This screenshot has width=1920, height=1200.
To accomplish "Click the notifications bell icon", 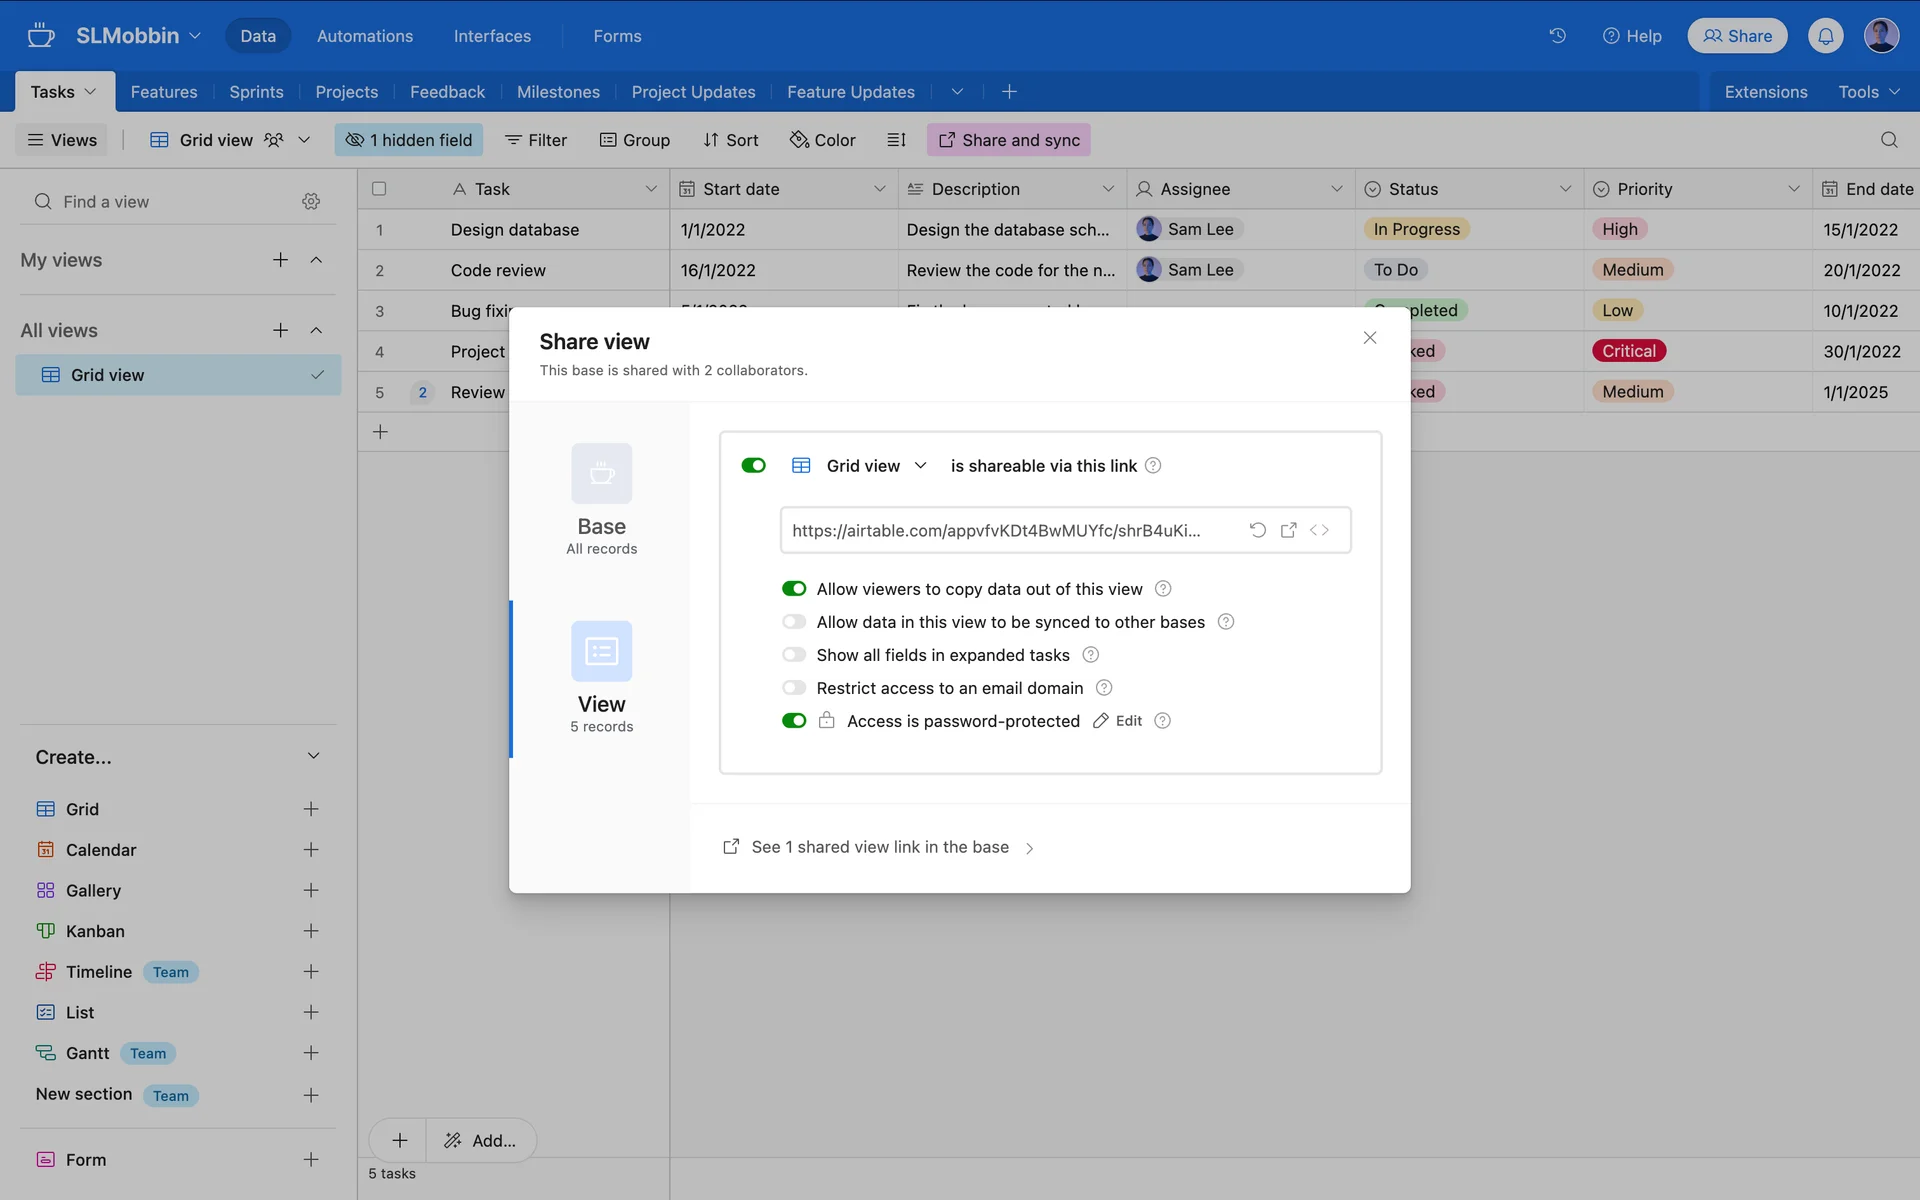I will (1825, 36).
